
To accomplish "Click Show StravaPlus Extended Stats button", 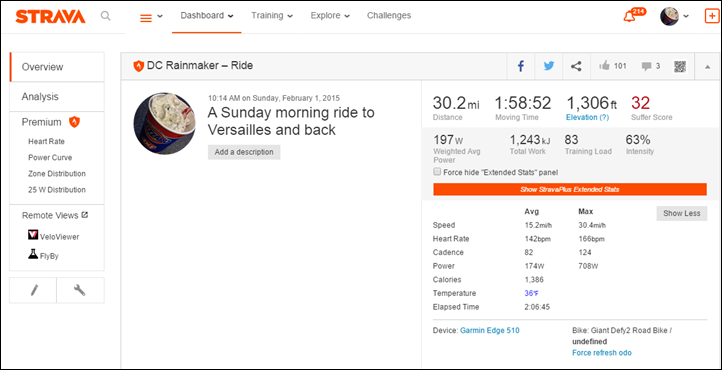I will pyautogui.click(x=570, y=189).
